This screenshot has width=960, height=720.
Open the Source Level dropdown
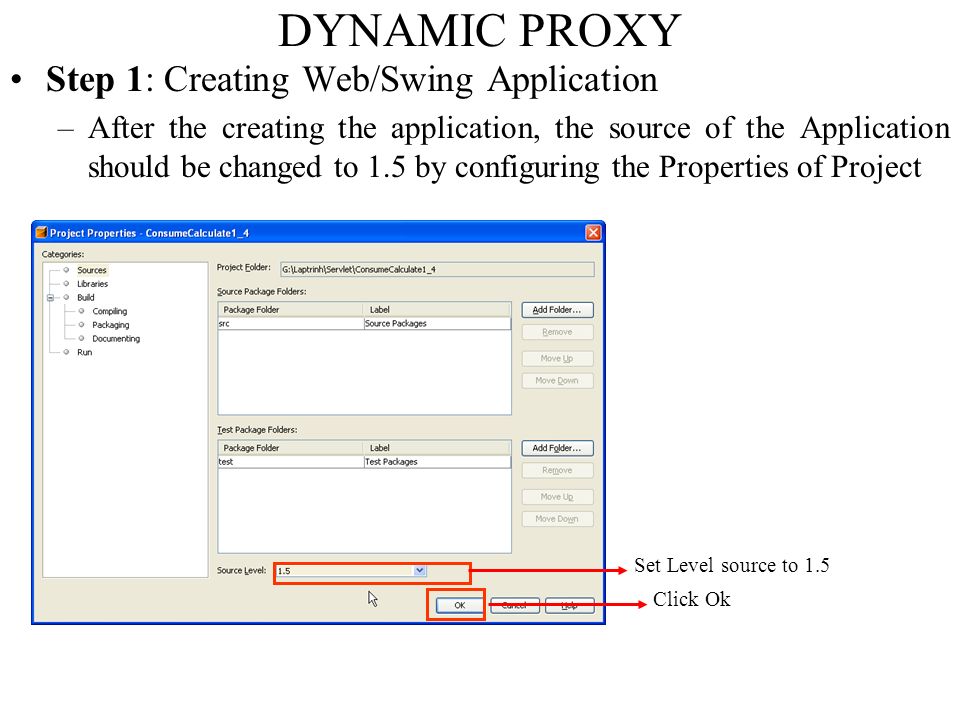pyautogui.click(x=419, y=571)
